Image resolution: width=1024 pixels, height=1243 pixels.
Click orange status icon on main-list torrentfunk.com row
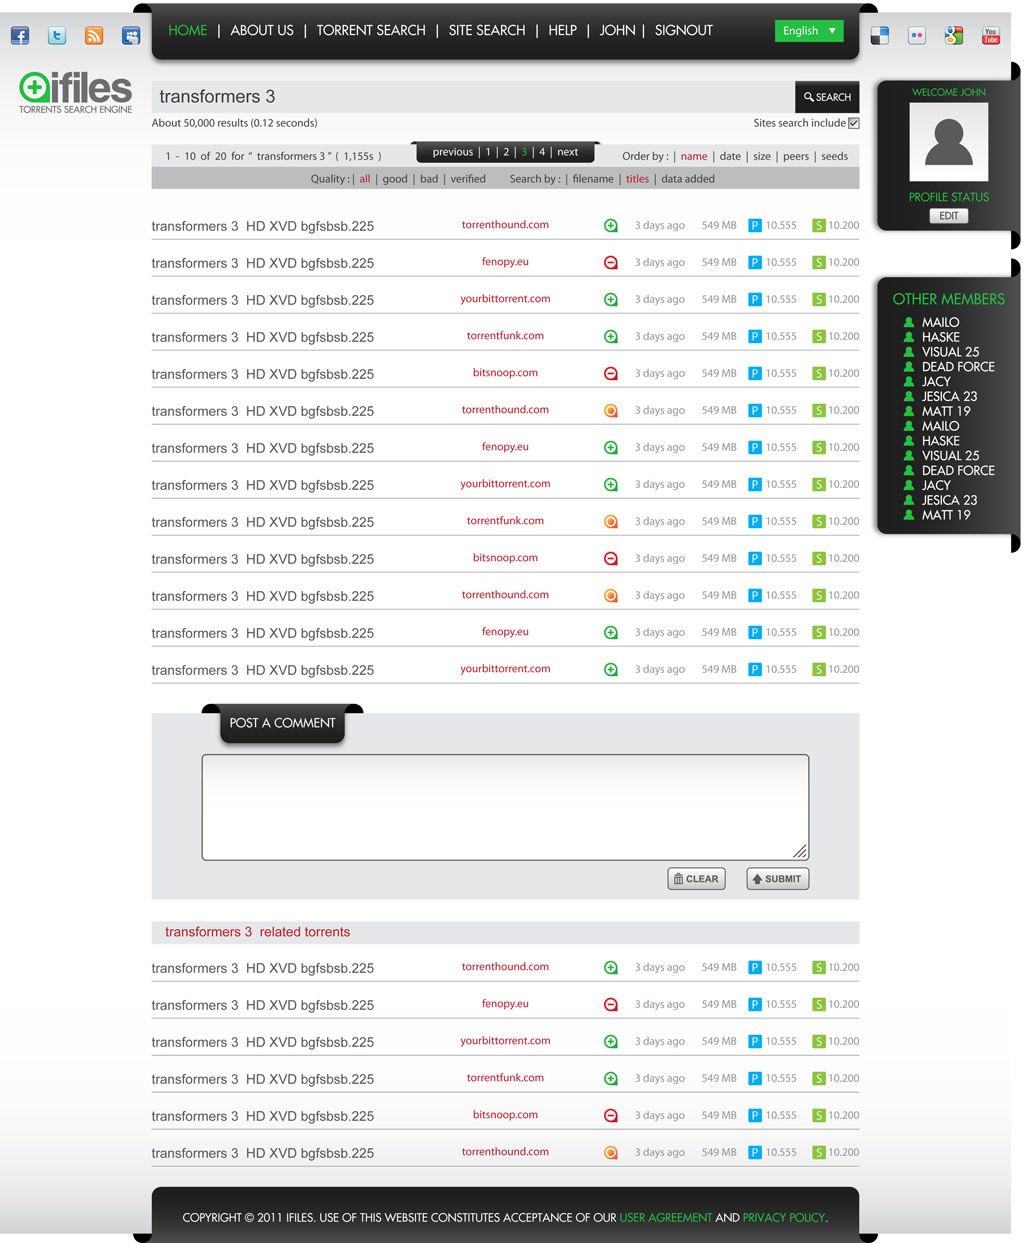[611, 522]
